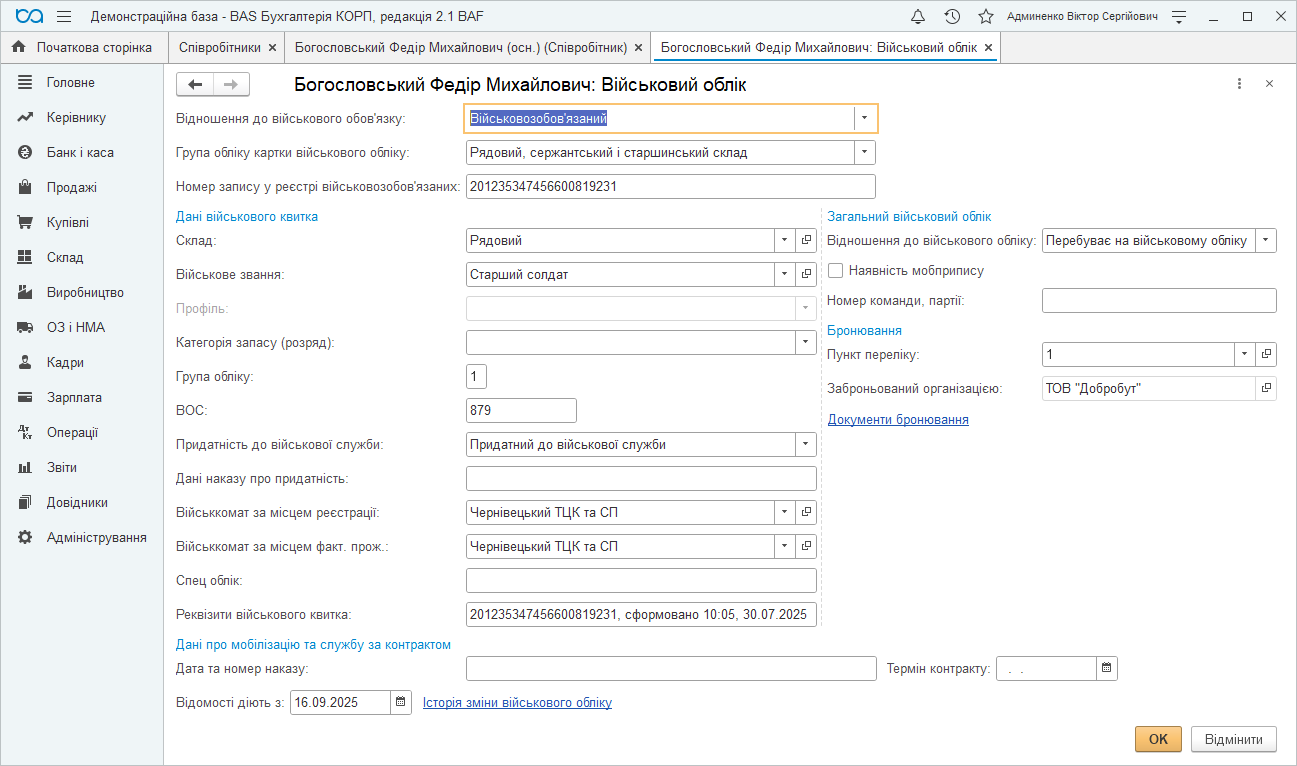Click the Спец облік input field
This screenshot has width=1297, height=766.
click(641, 580)
